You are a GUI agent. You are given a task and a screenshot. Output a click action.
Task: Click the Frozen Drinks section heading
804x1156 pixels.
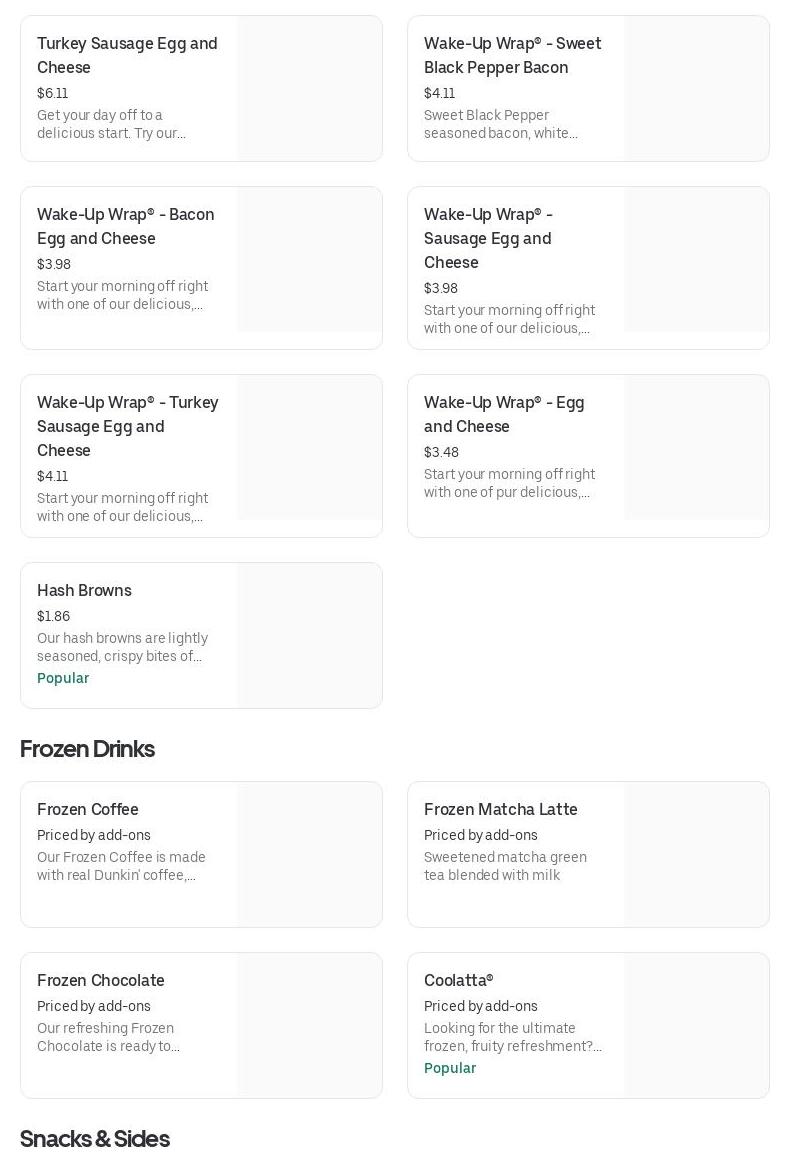[87, 749]
